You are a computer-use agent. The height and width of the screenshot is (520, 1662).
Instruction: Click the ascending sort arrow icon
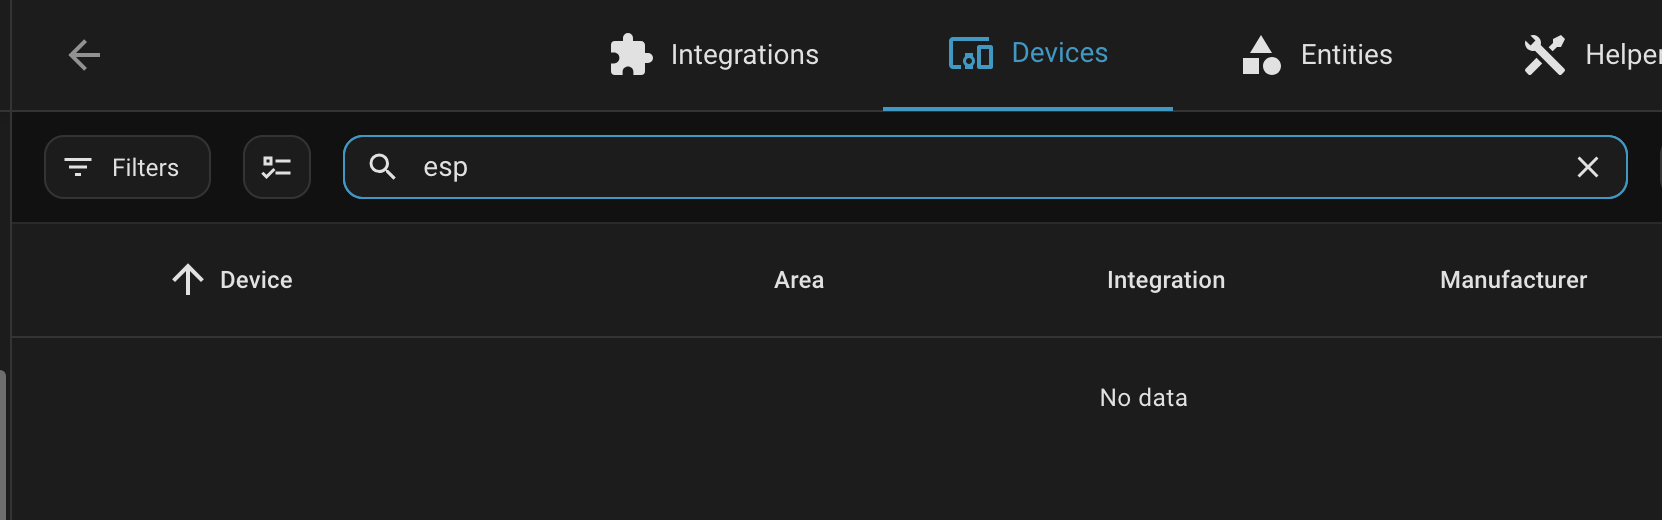pos(188,280)
